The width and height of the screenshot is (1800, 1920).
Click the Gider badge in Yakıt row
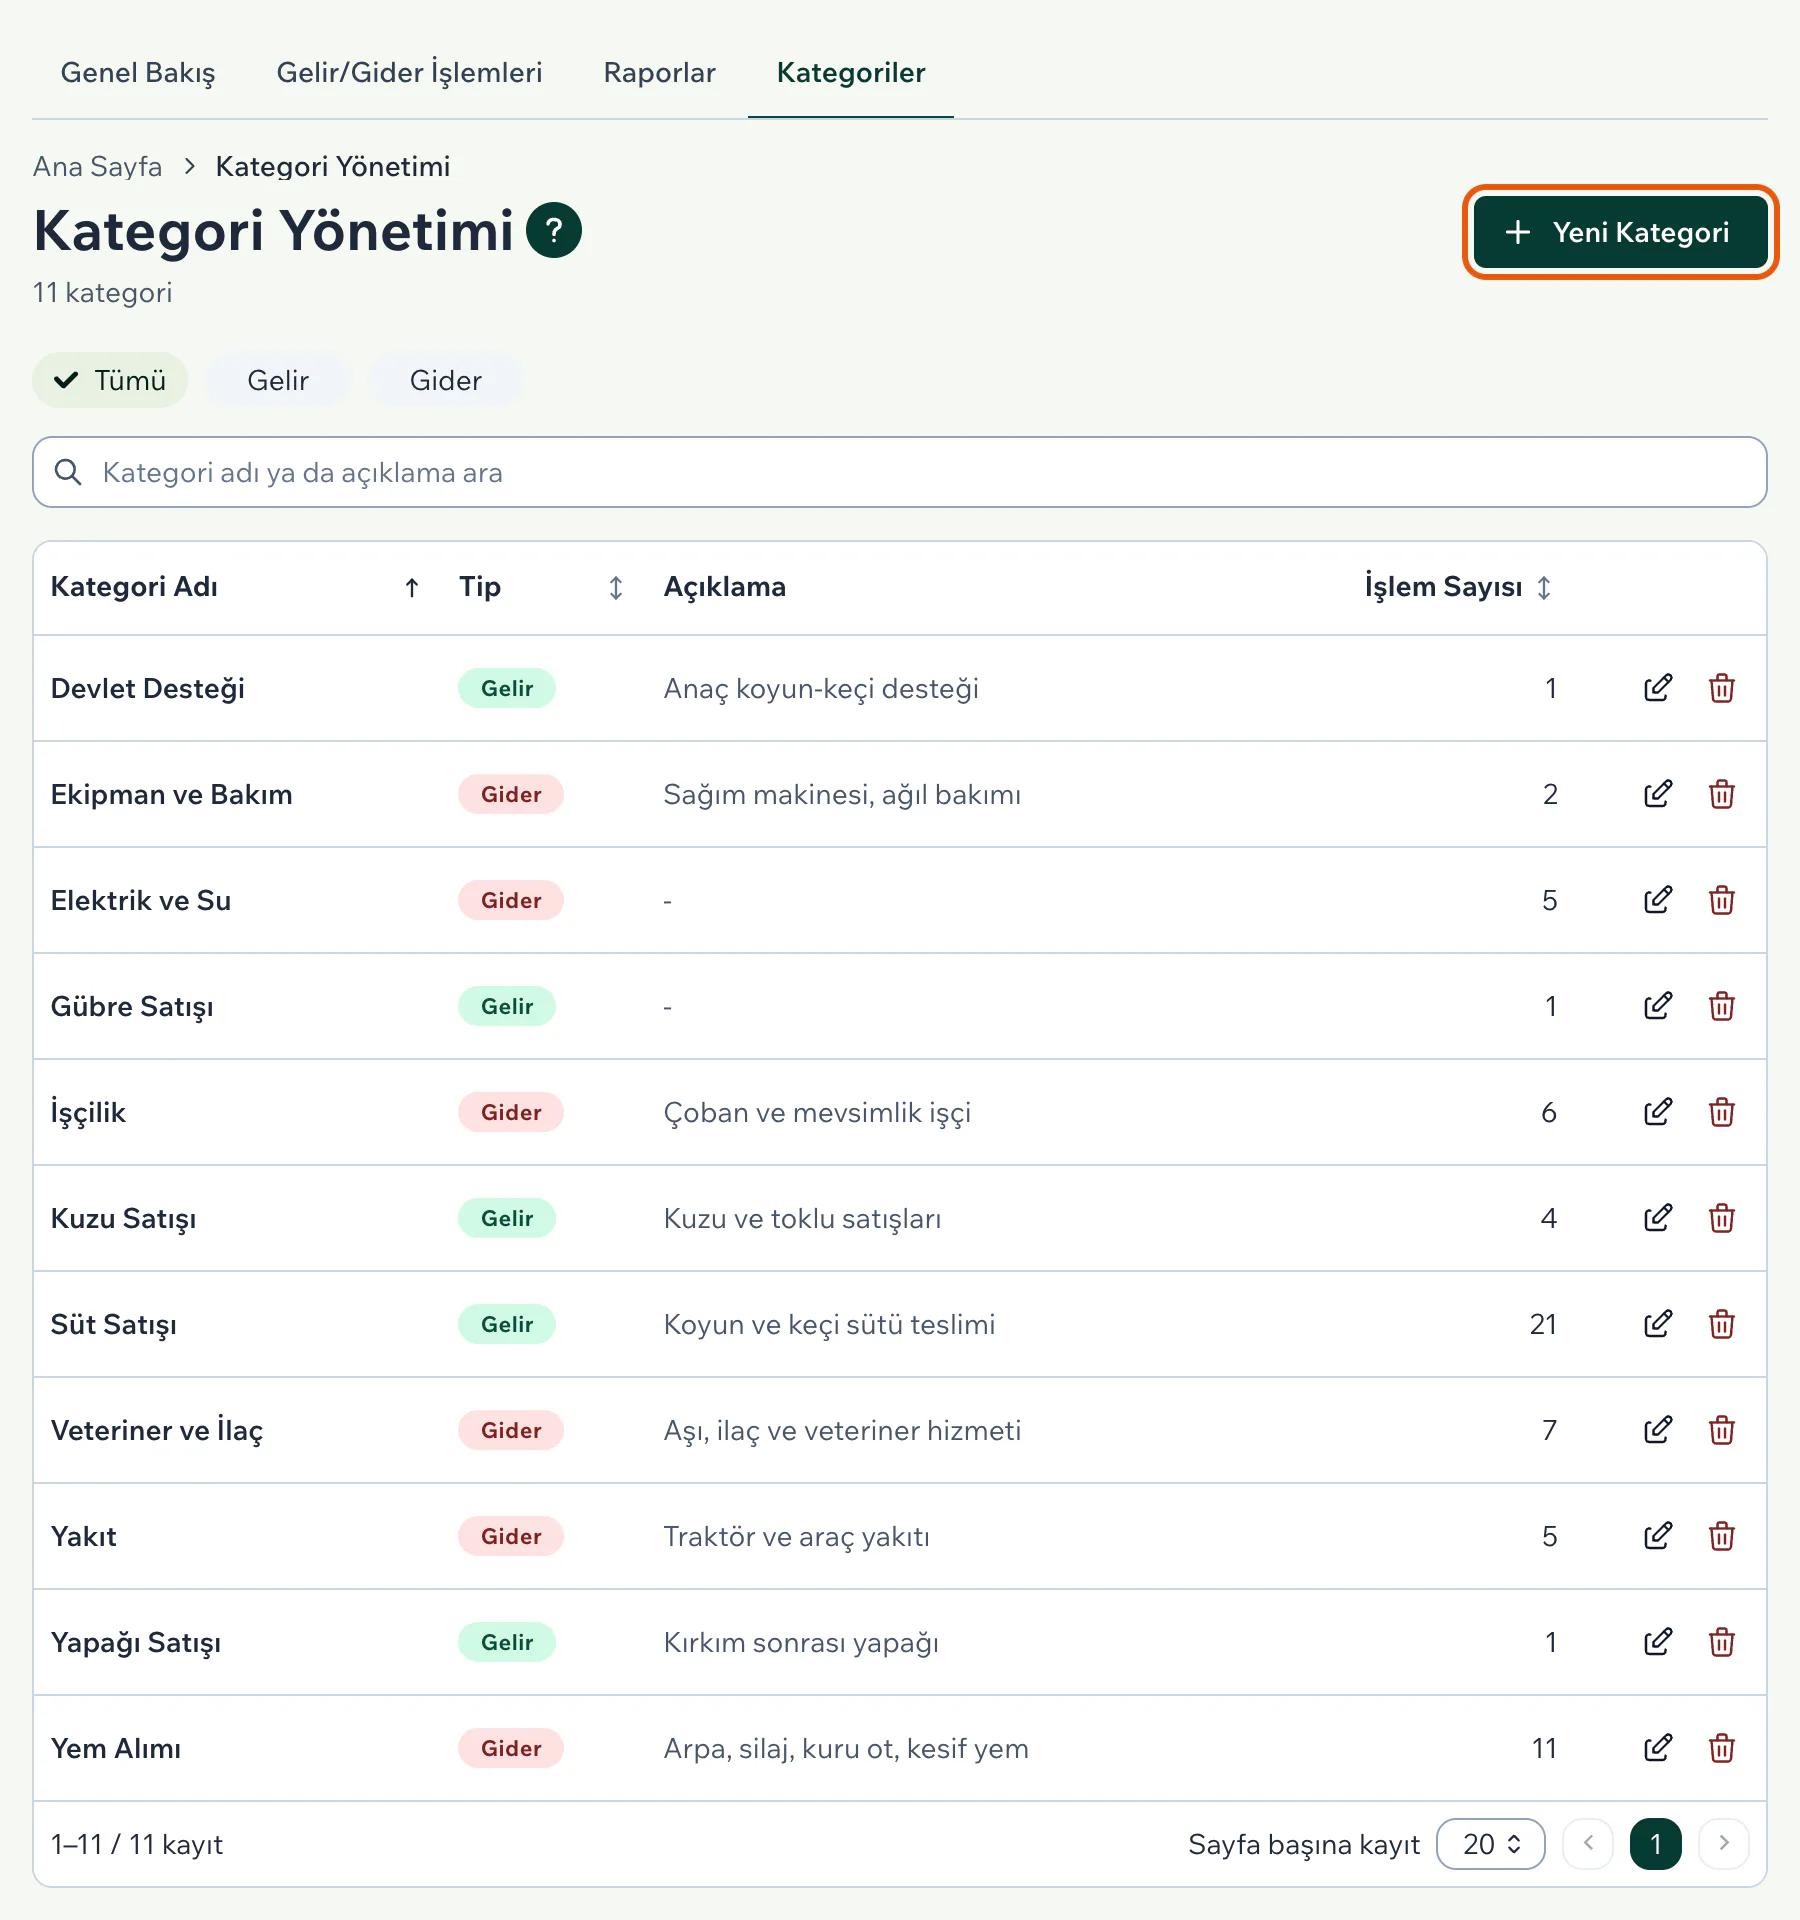click(x=511, y=1536)
